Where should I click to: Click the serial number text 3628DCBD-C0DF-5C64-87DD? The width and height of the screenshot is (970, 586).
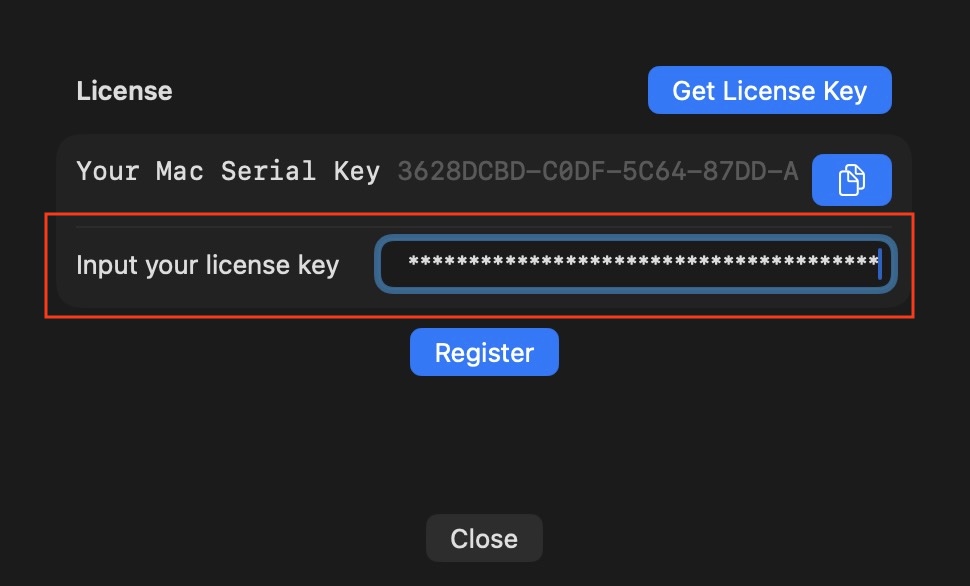coord(597,172)
